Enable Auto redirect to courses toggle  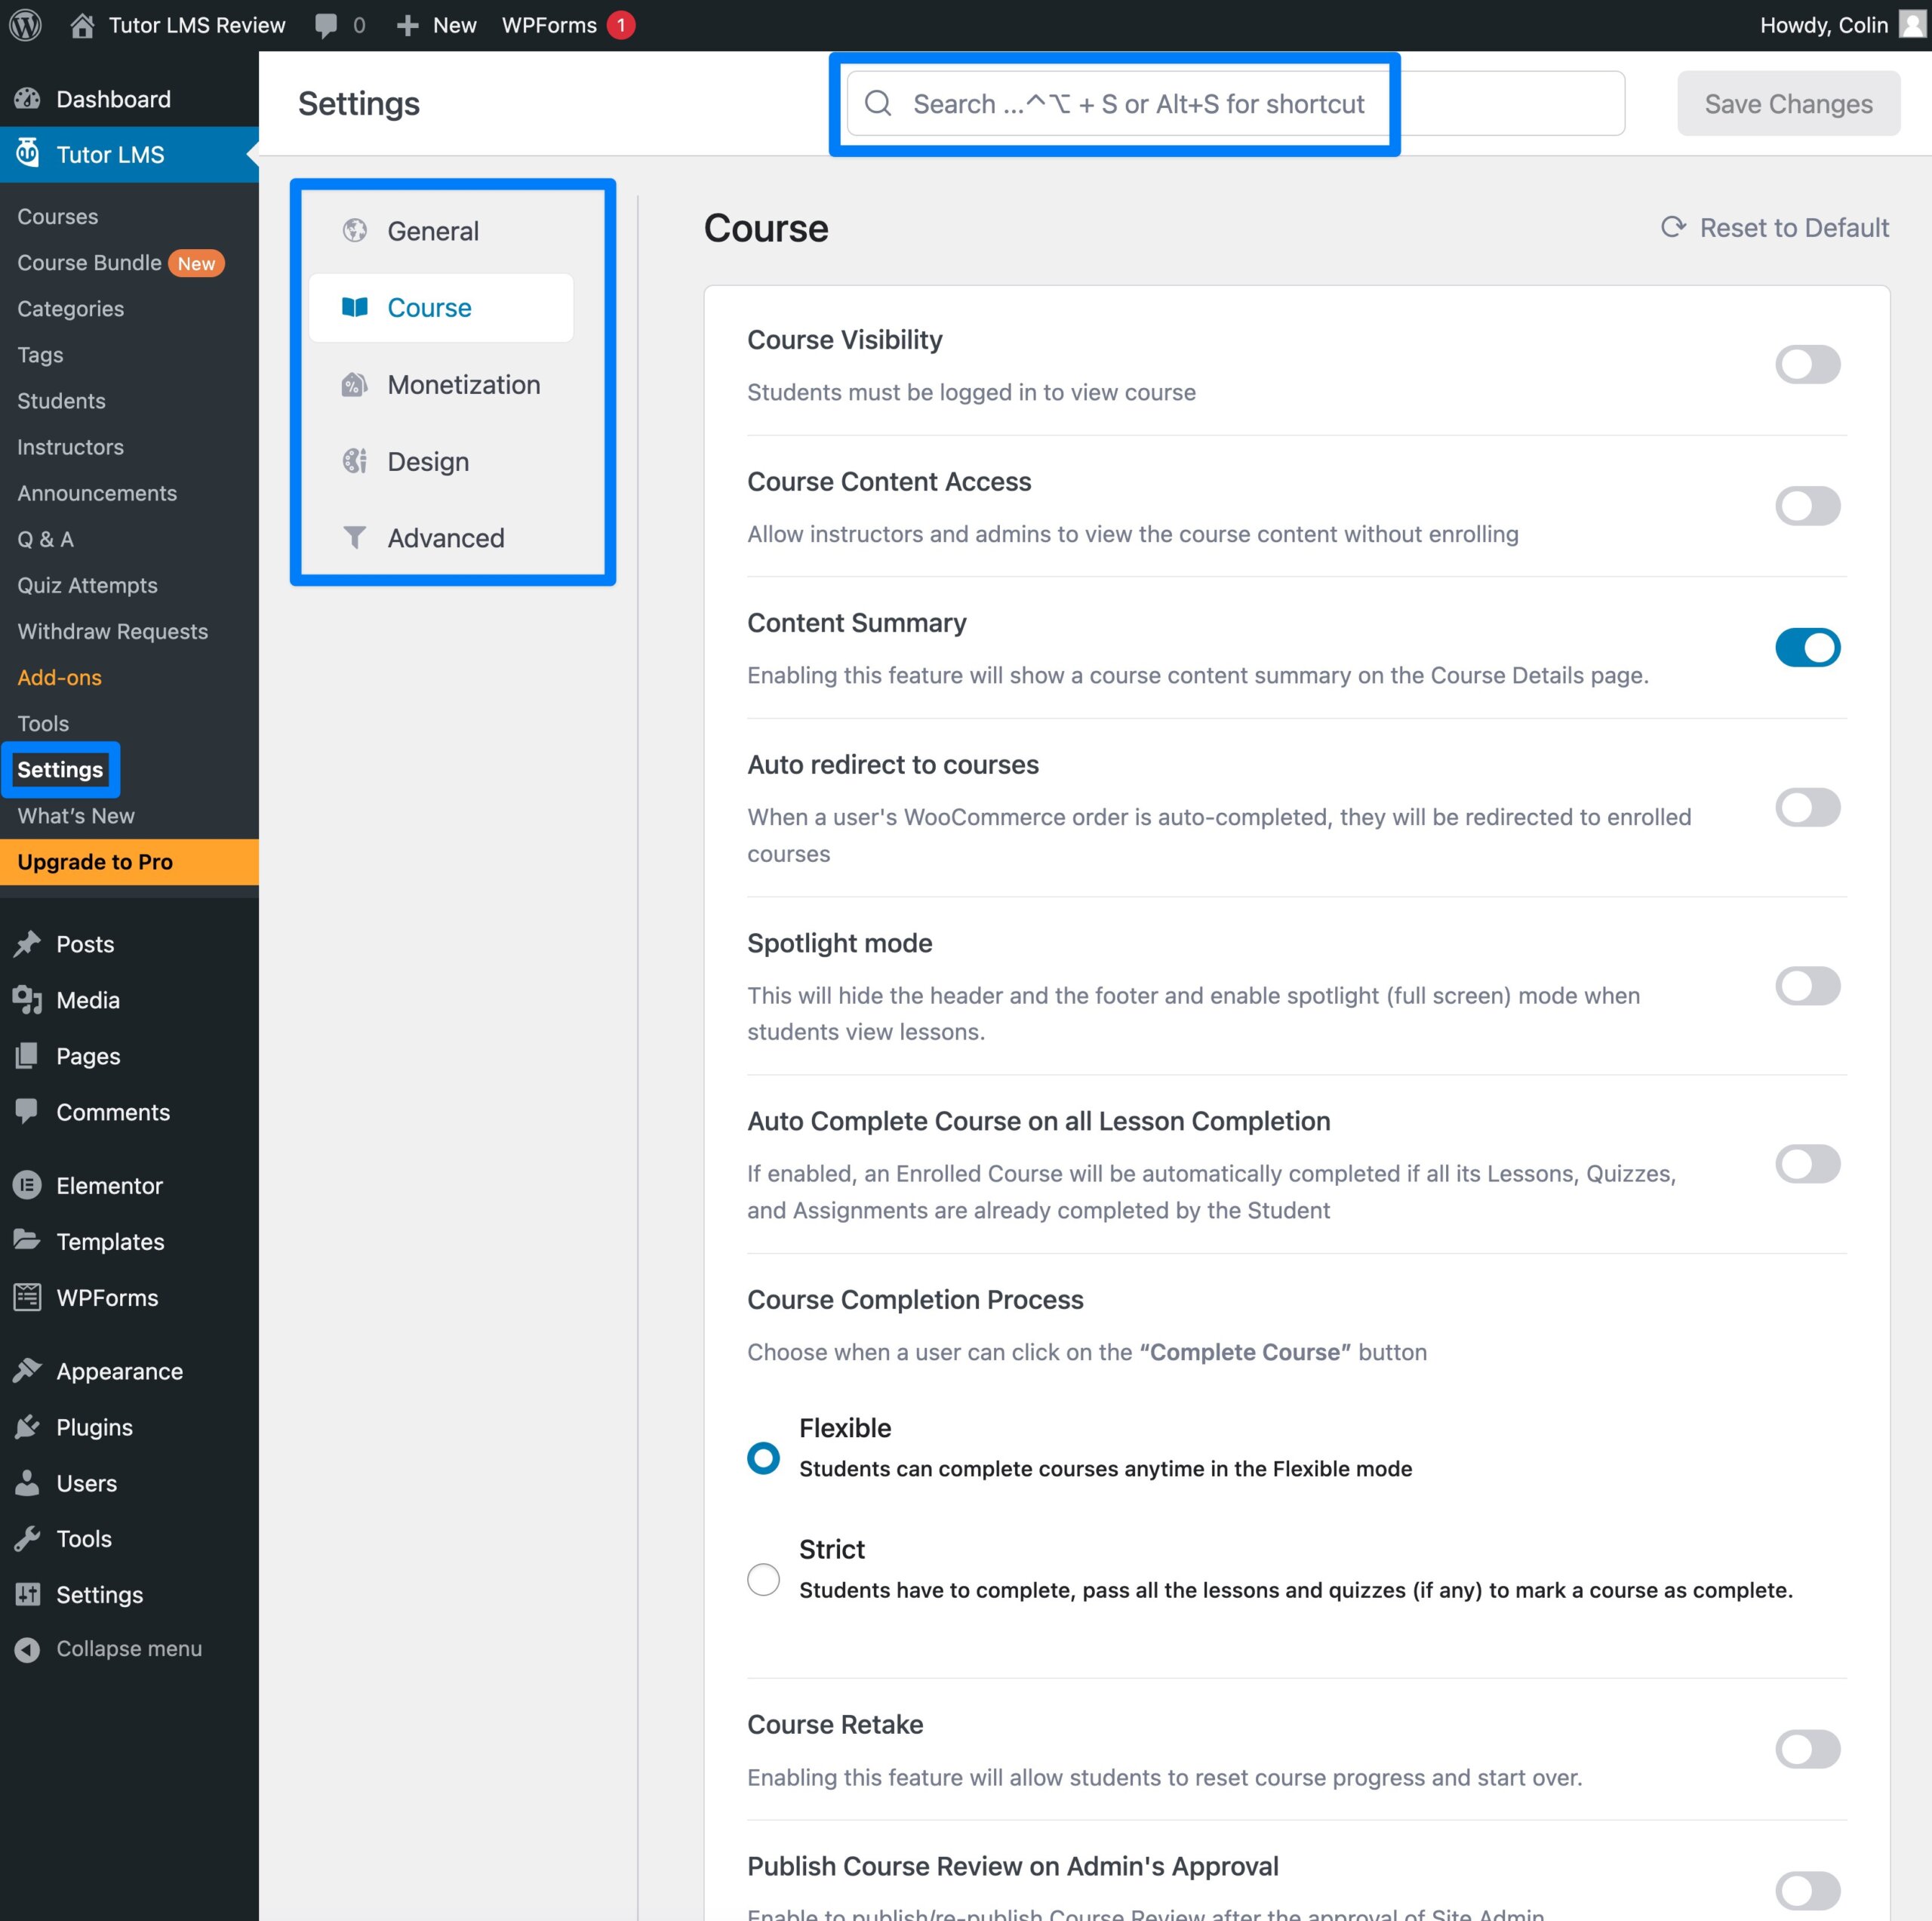coord(1807,807)
